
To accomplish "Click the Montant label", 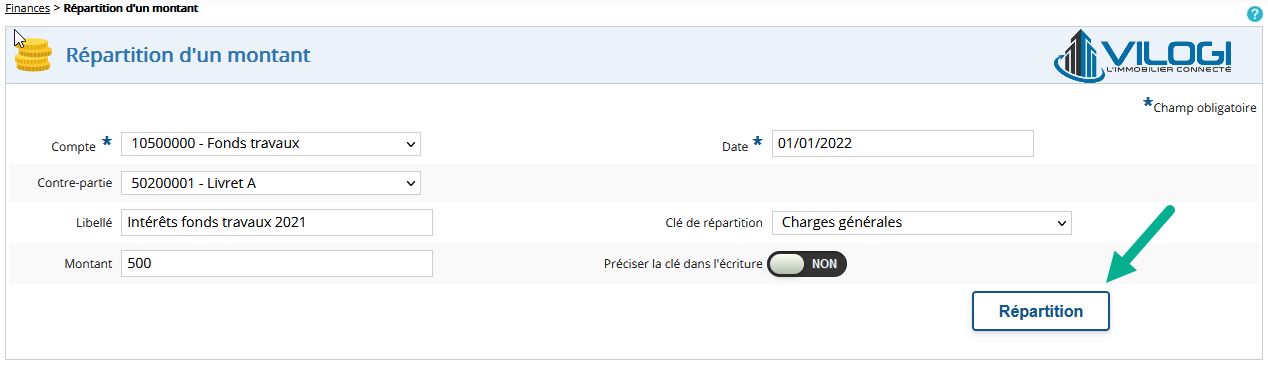I will point(87,264).
